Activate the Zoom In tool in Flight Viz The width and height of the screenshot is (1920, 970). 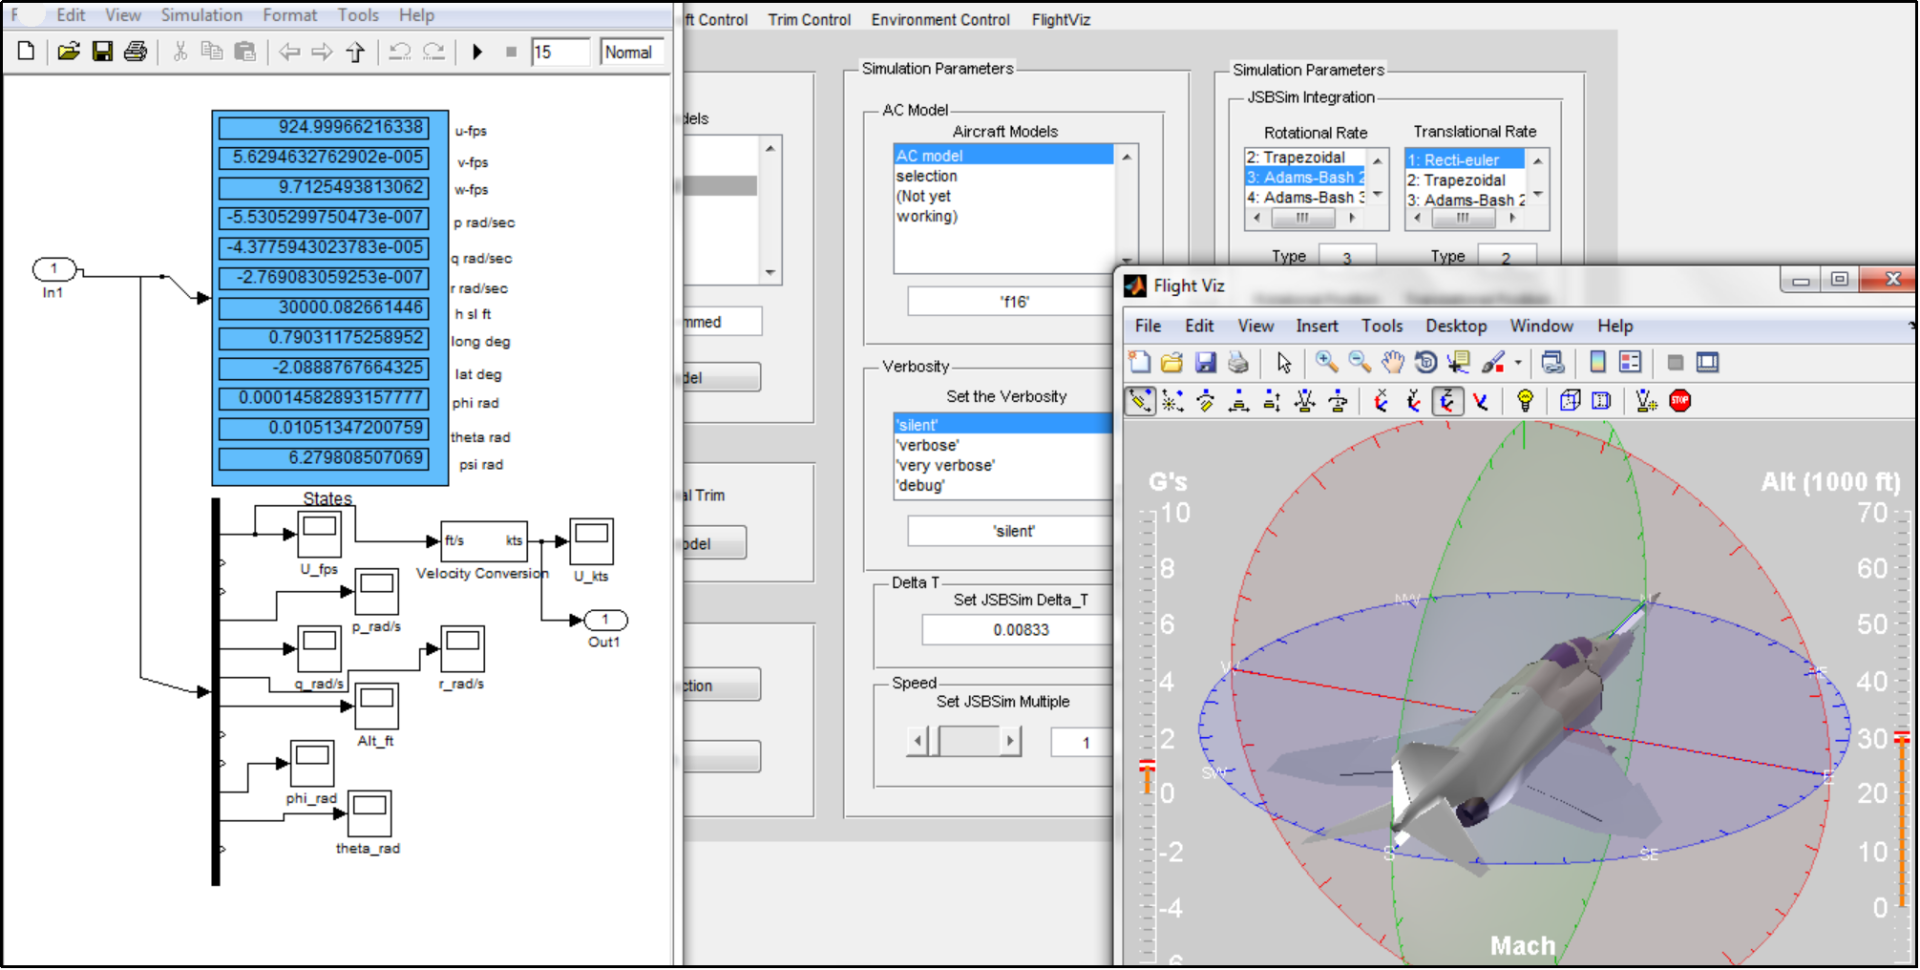(x=1327, y=362)
